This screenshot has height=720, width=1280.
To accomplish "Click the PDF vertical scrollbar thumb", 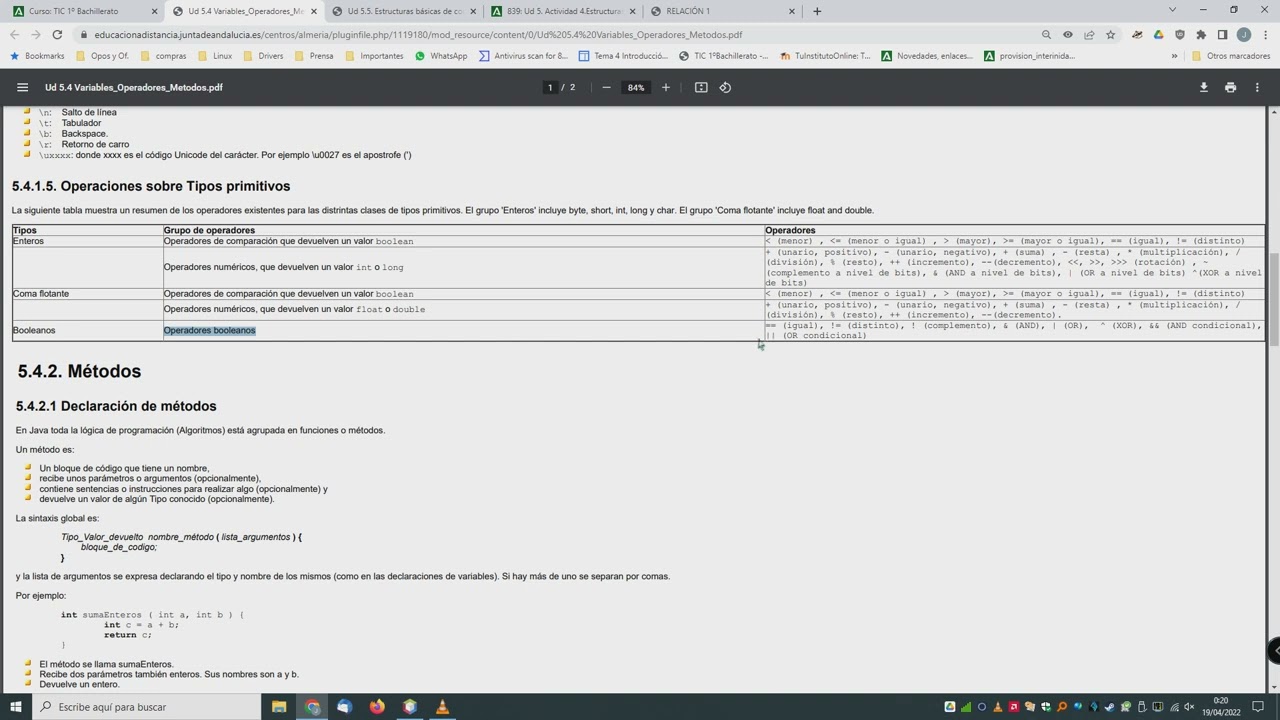I will (1274, 300).
